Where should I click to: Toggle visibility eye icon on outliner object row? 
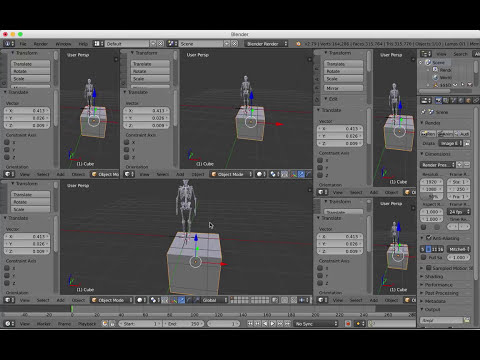coord(455,85)
